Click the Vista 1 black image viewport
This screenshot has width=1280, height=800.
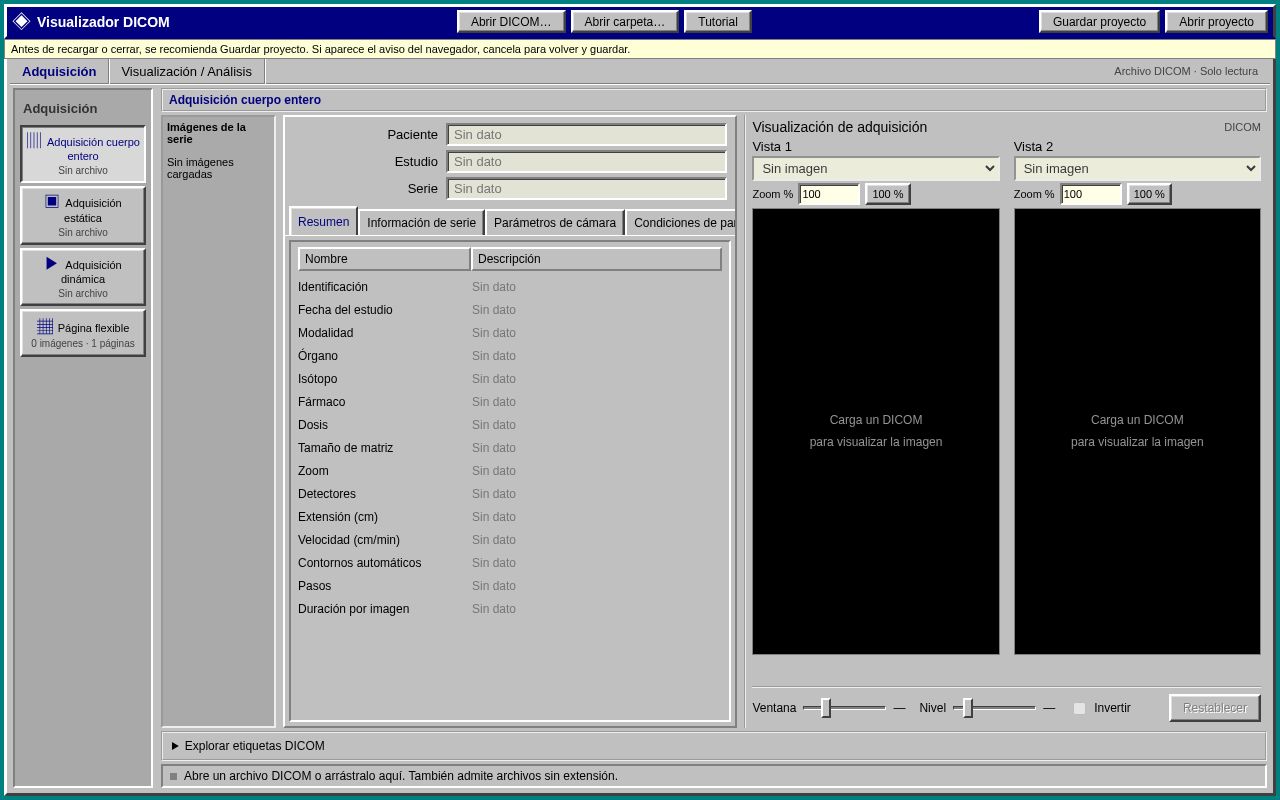876,432
